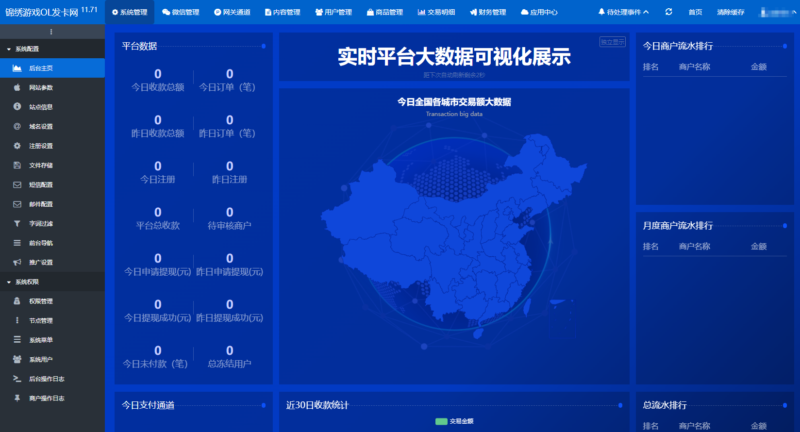The height and width of the screenshot is (432, 800).
Task: Click the 独立显示 button on the banner
Action: point(612,42)
